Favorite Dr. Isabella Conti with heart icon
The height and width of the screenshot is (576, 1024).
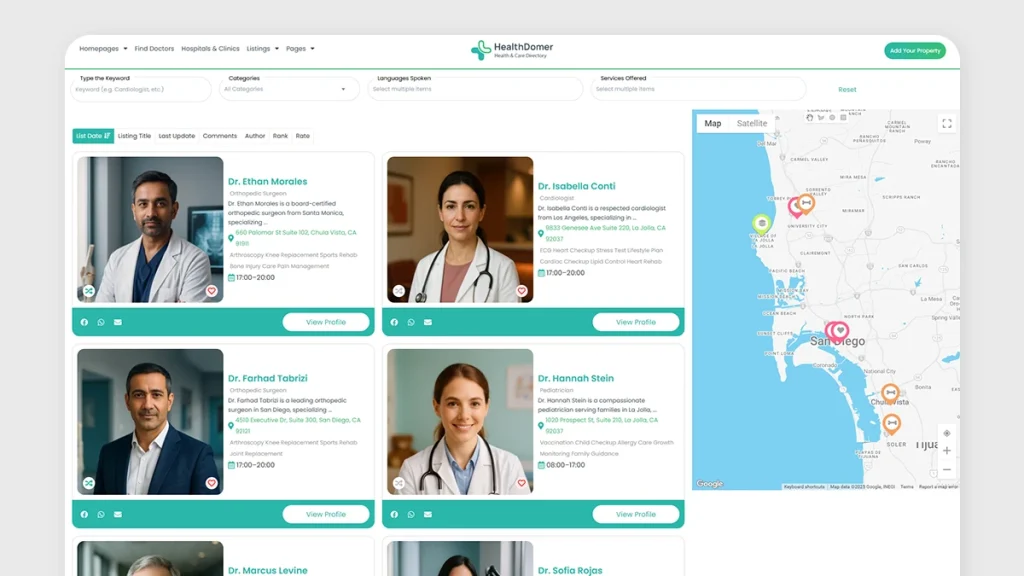(x=522, y=291)
